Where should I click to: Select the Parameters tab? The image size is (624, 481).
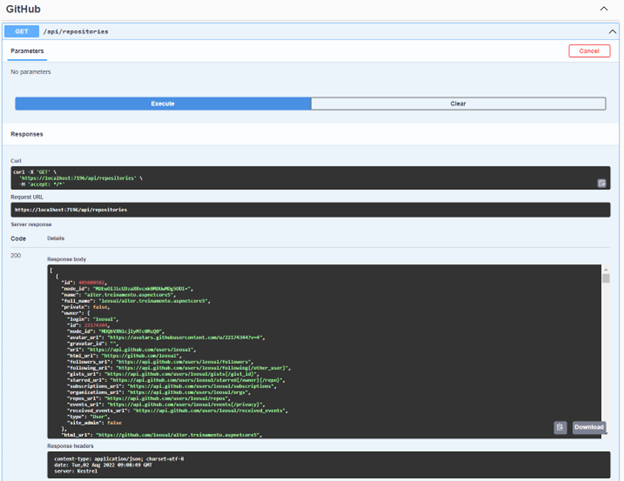27,51
